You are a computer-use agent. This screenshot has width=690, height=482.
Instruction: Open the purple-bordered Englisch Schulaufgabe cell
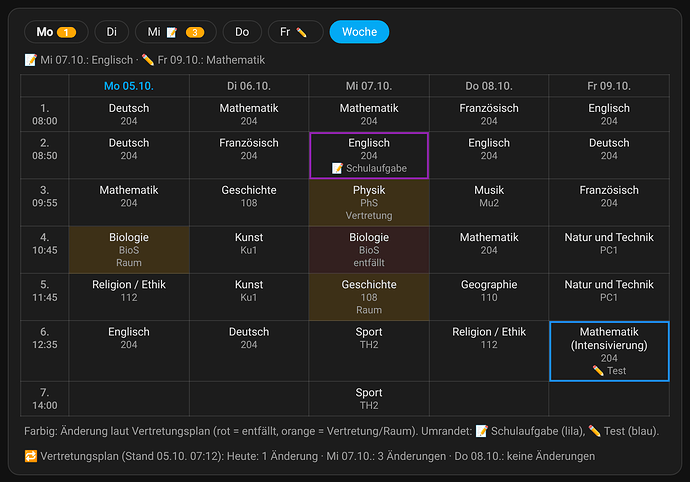click(369, 155)
